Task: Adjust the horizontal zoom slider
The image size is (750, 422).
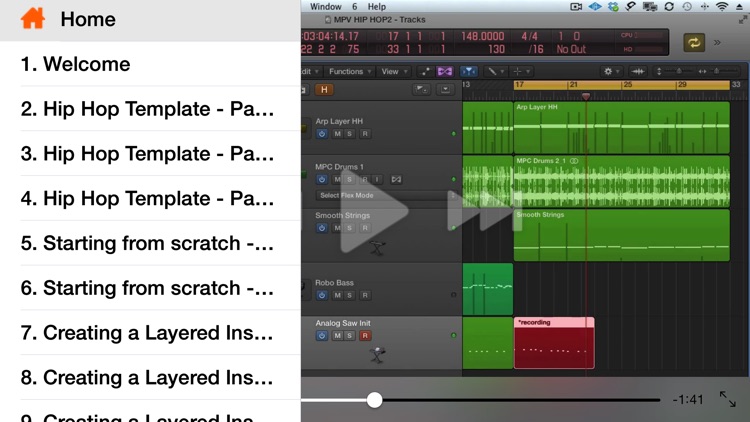Action: pos(716,71)
